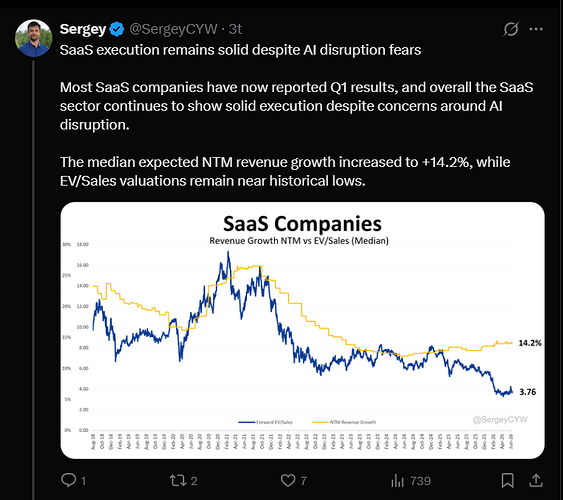Image resolution: width=563 pixels, height=500 pixels.
Task: Click the repost count 2
Action: pos(194,481)
